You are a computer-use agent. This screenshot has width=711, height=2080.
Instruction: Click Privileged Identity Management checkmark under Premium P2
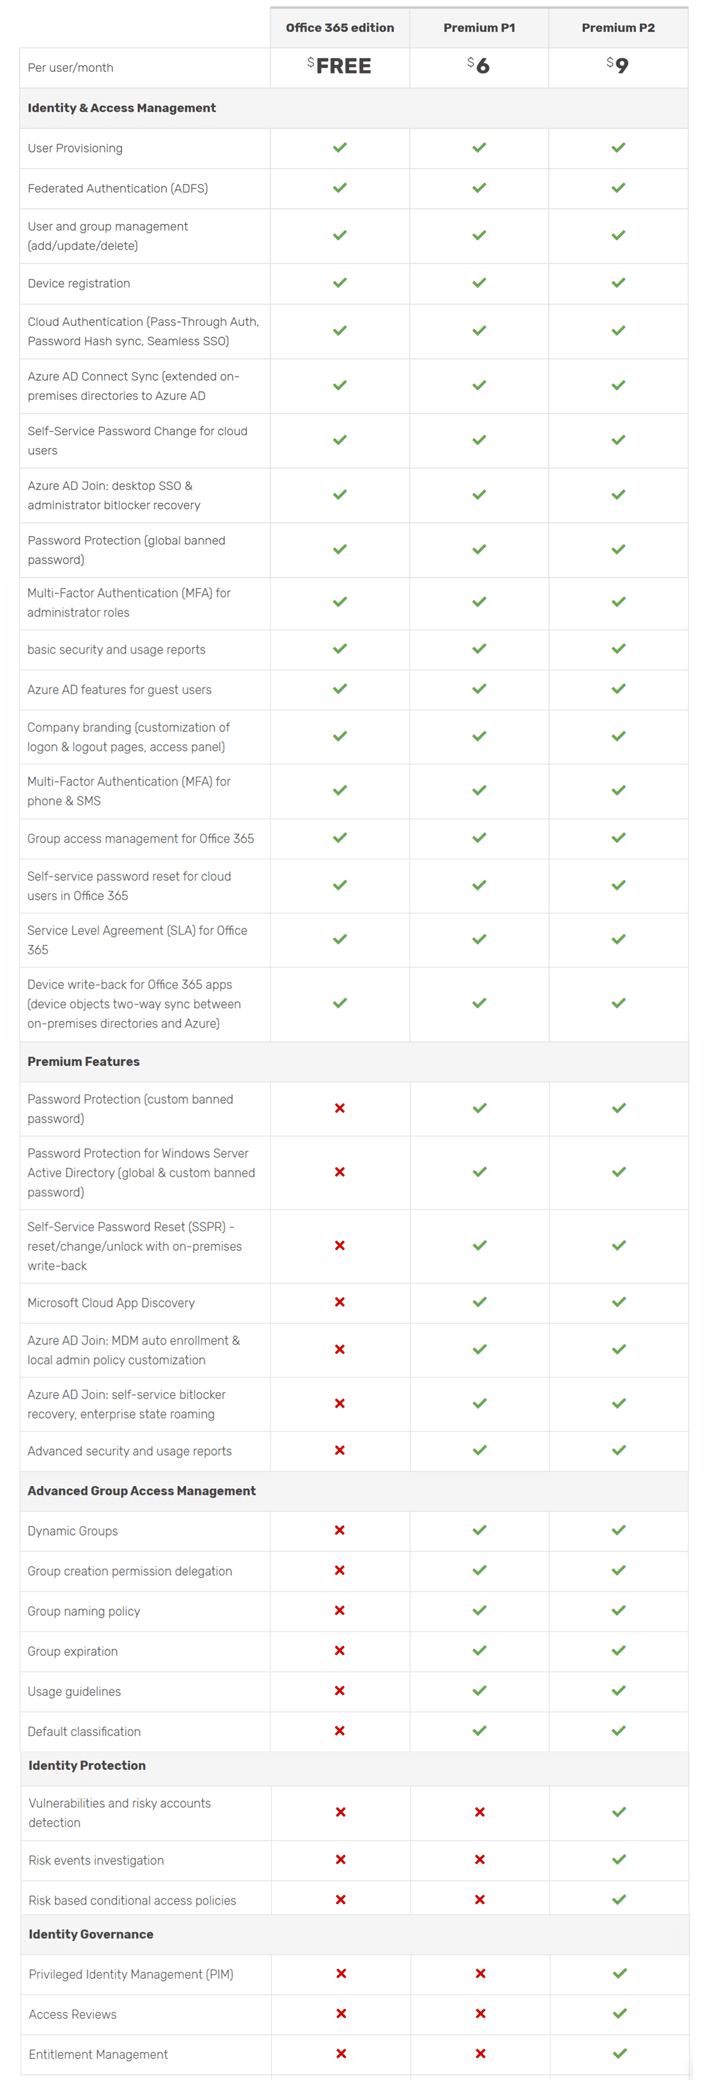(619, 1973)
